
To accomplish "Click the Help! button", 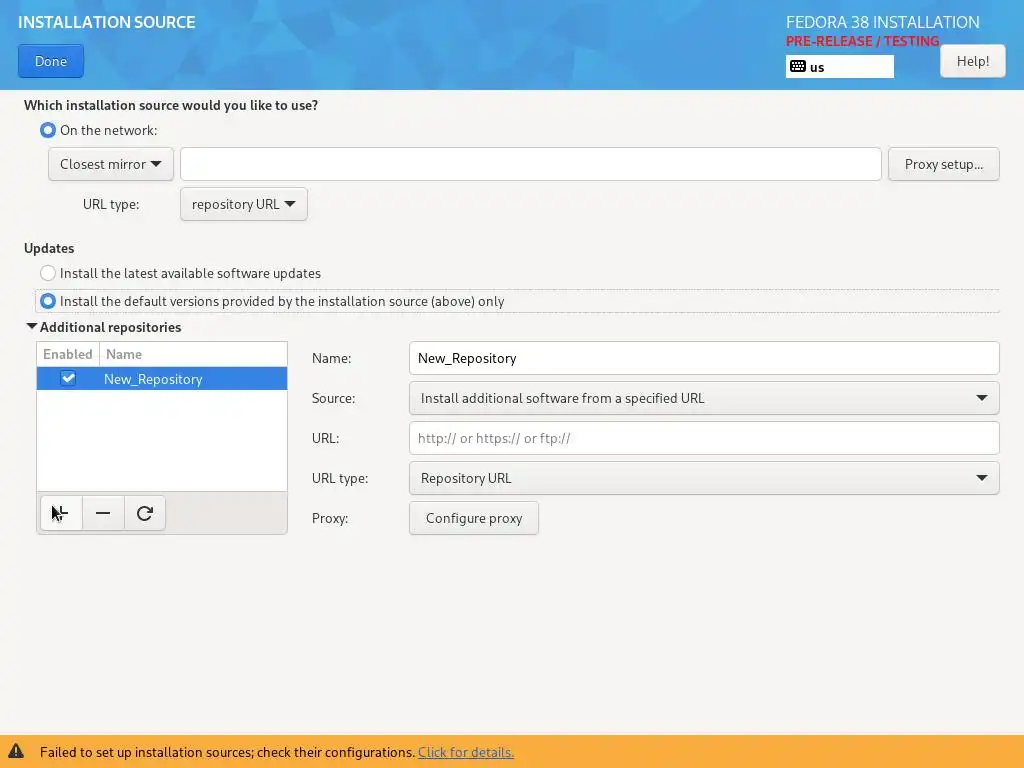I will coord(972,61).
